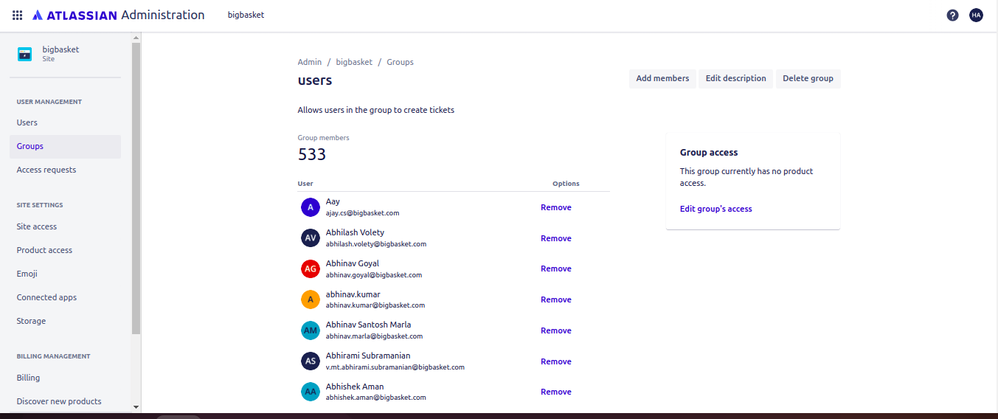Click Groups breadcrumb link
The image size is (998, 419).
pyautogui.click(x=400, y=62)
